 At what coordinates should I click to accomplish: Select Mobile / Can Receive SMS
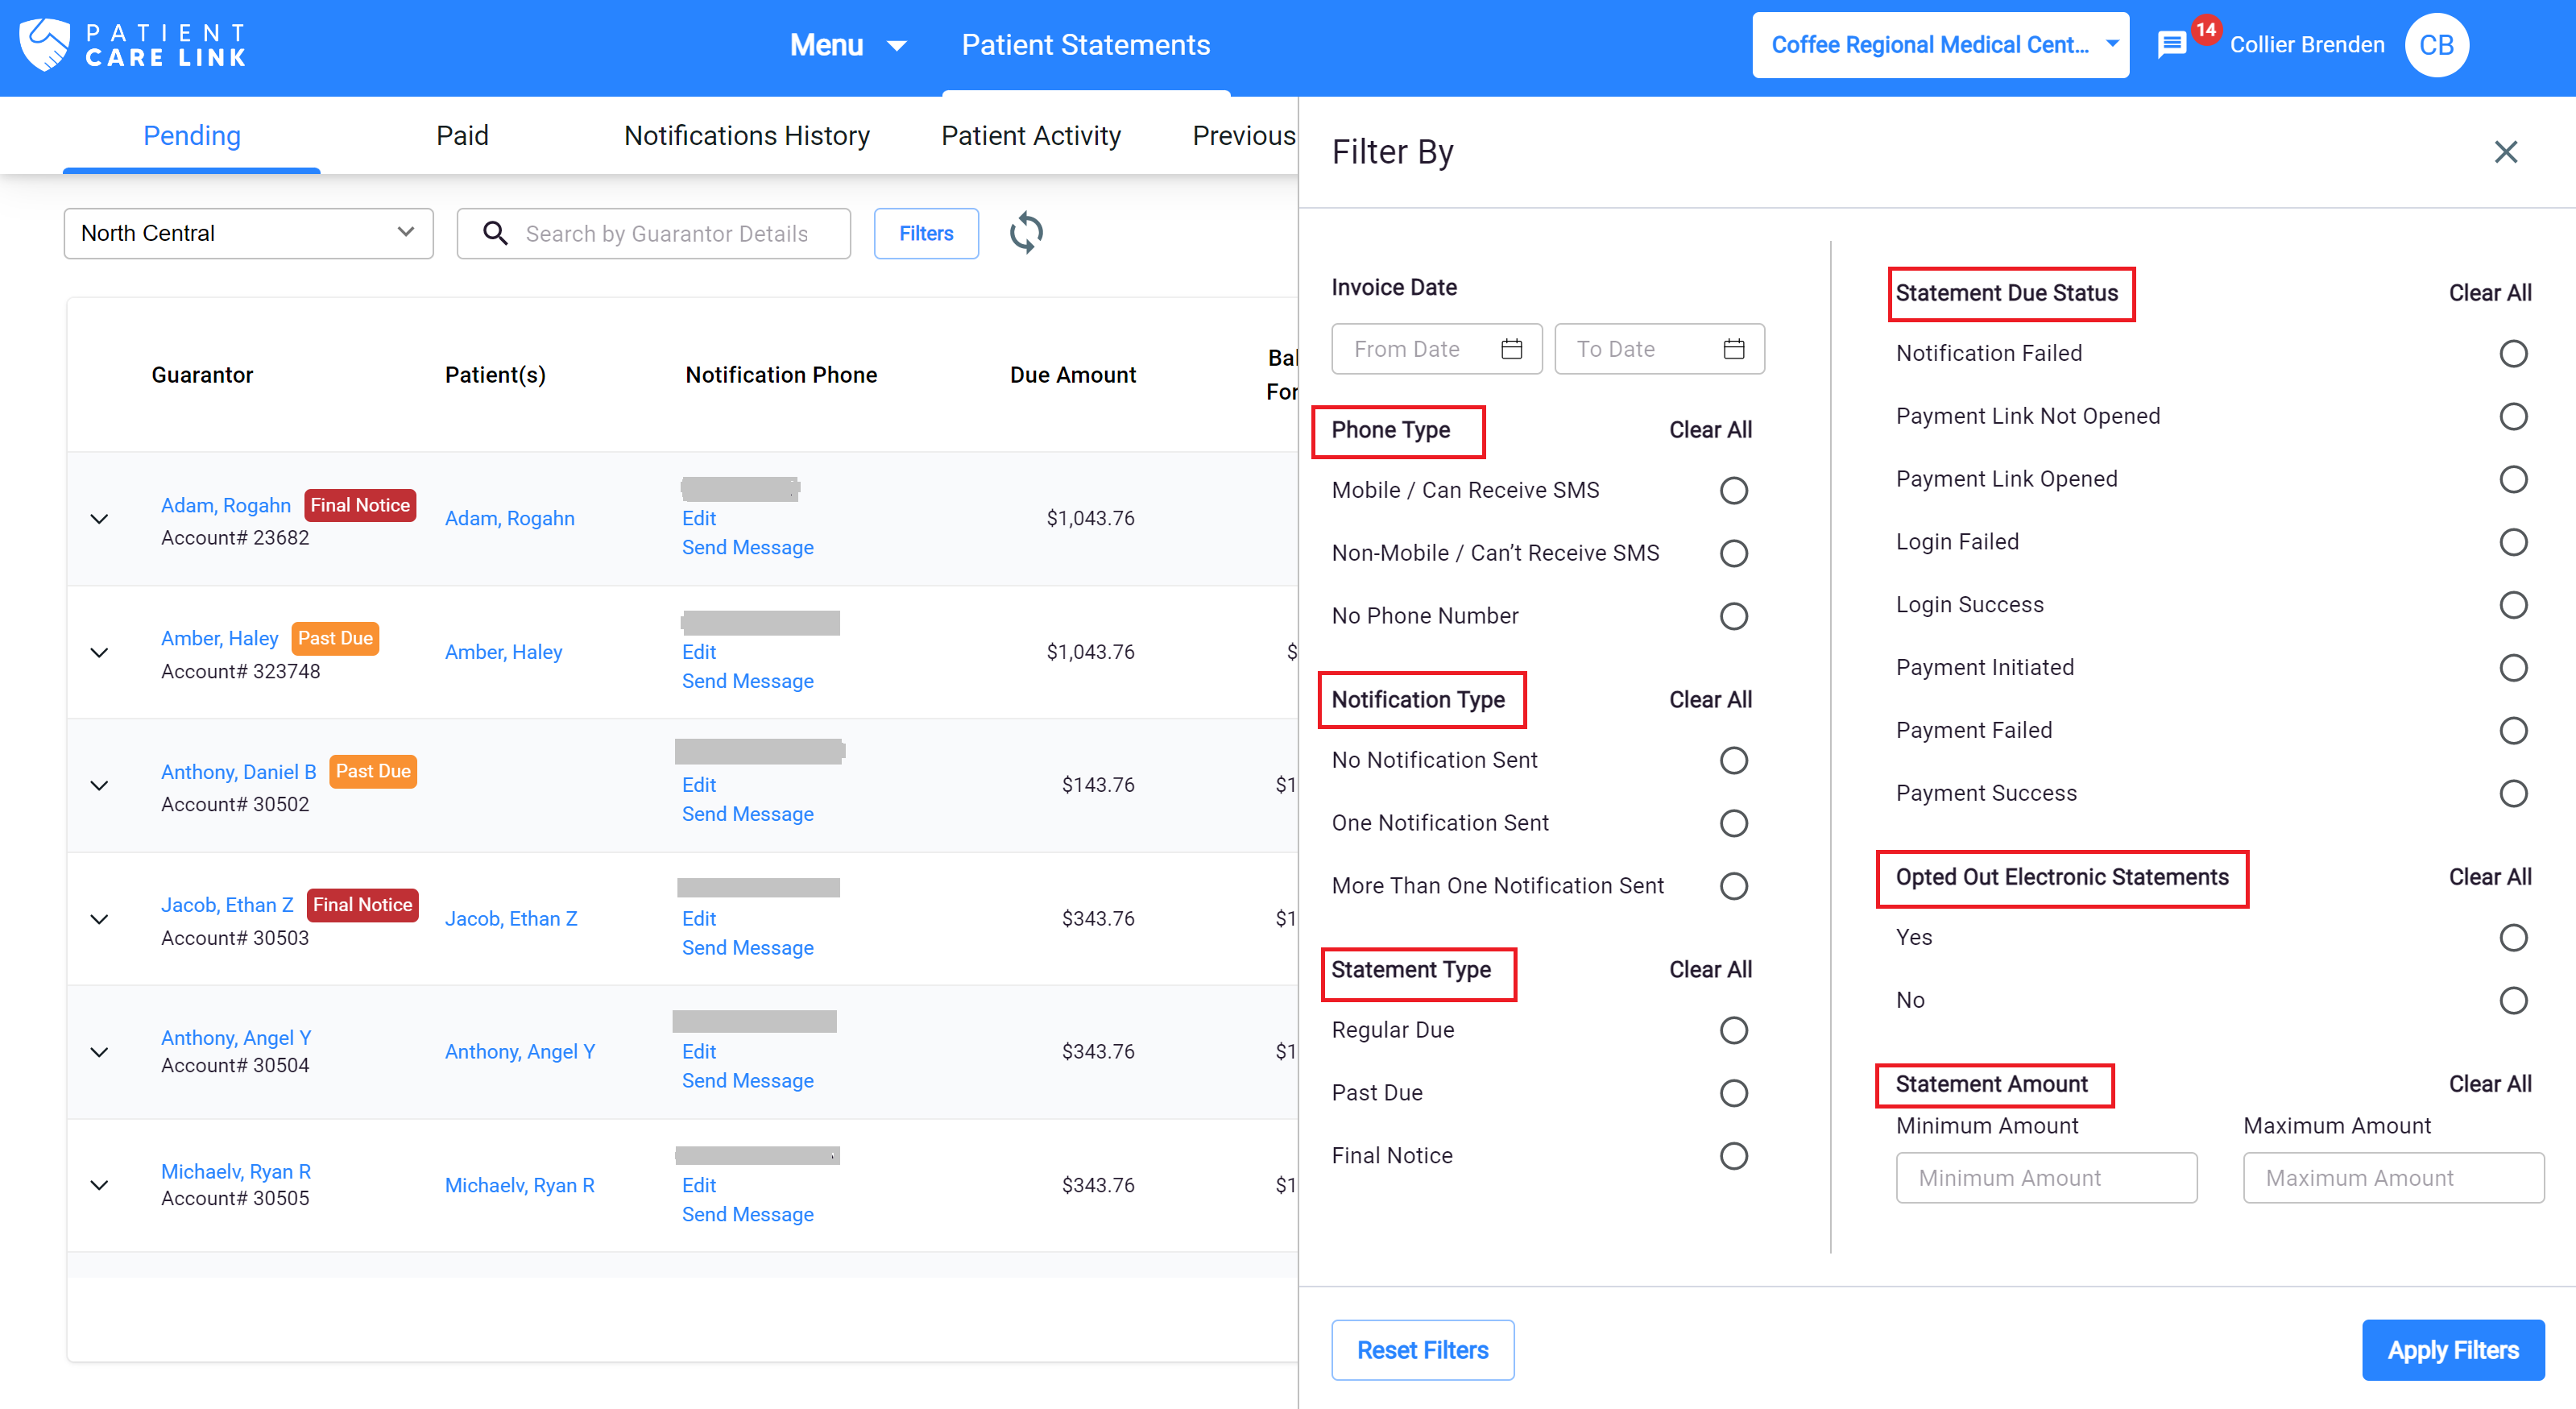(x=1733, y=491)
